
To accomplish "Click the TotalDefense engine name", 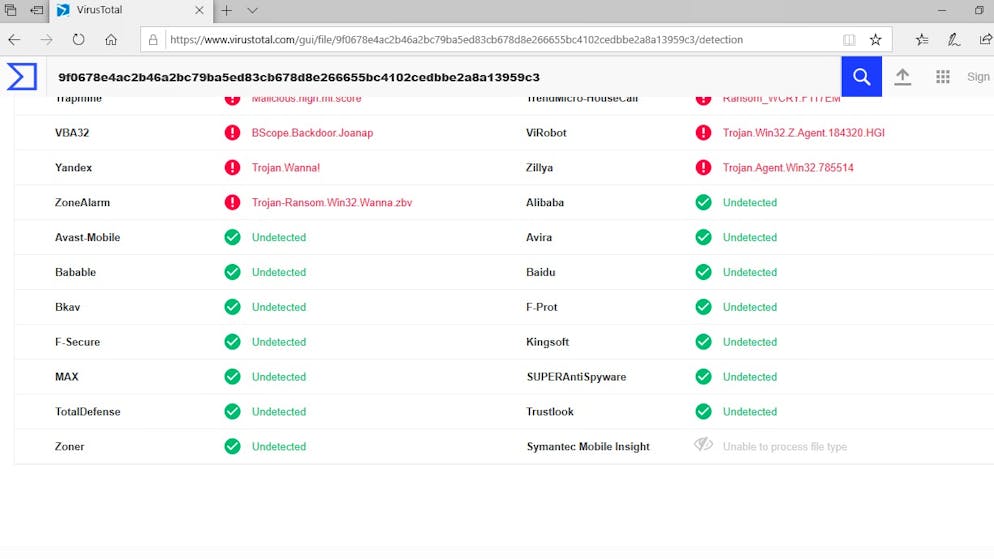I will [x=87, y=411].
